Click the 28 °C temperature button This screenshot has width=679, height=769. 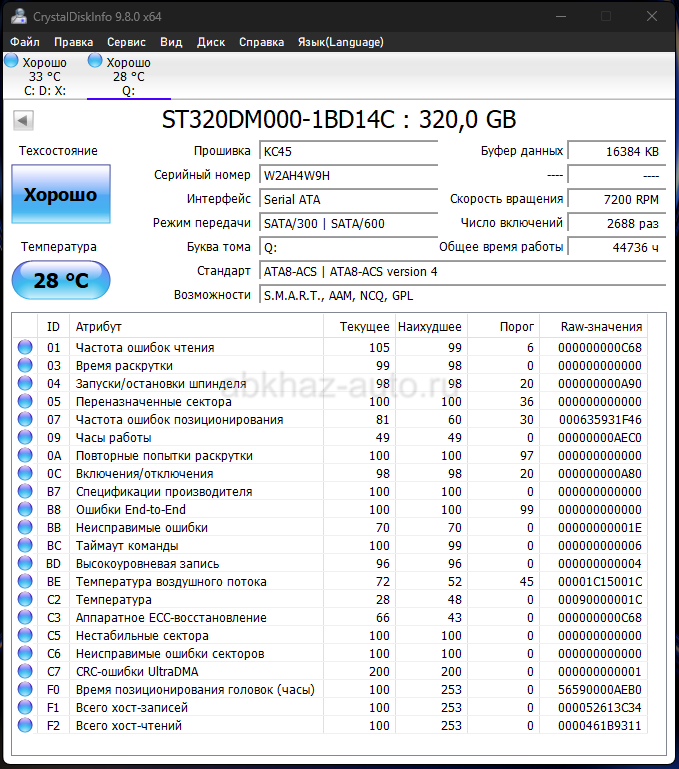coord(60,280)
